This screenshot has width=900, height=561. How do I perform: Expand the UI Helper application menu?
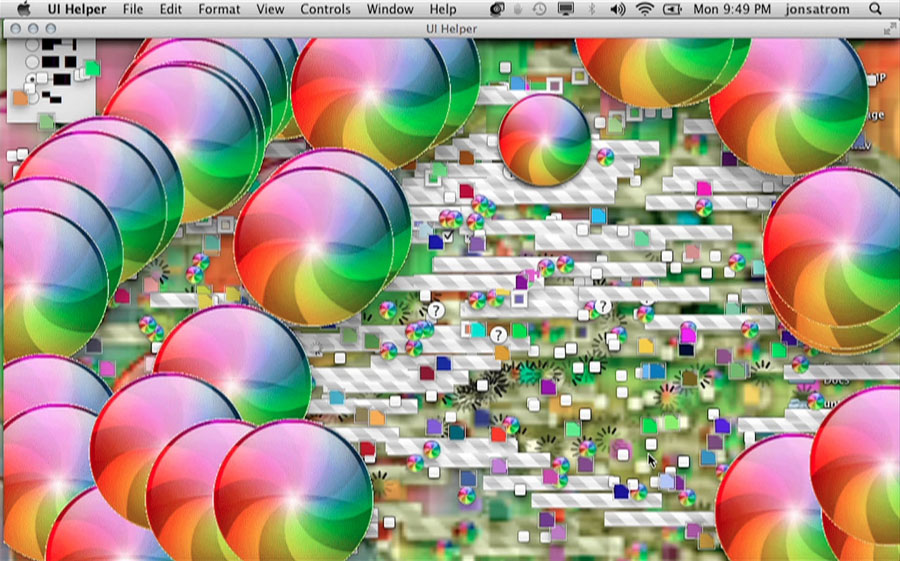coord(77,9)
